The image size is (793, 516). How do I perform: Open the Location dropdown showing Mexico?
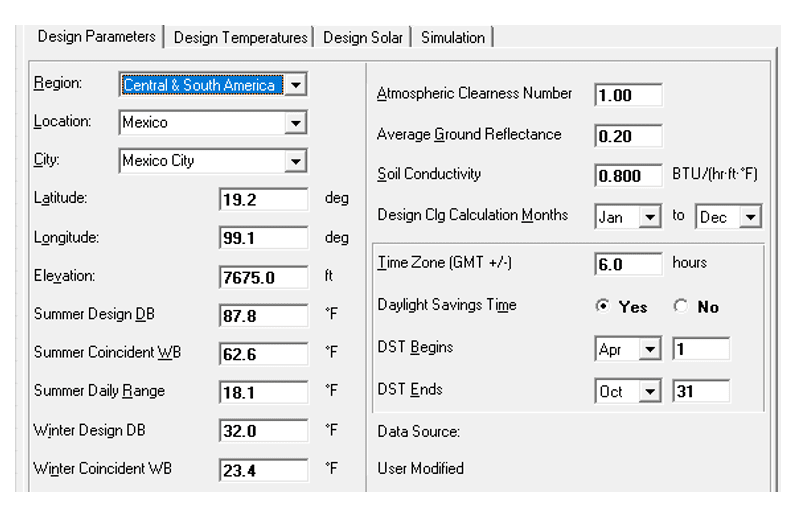(295, 123)
